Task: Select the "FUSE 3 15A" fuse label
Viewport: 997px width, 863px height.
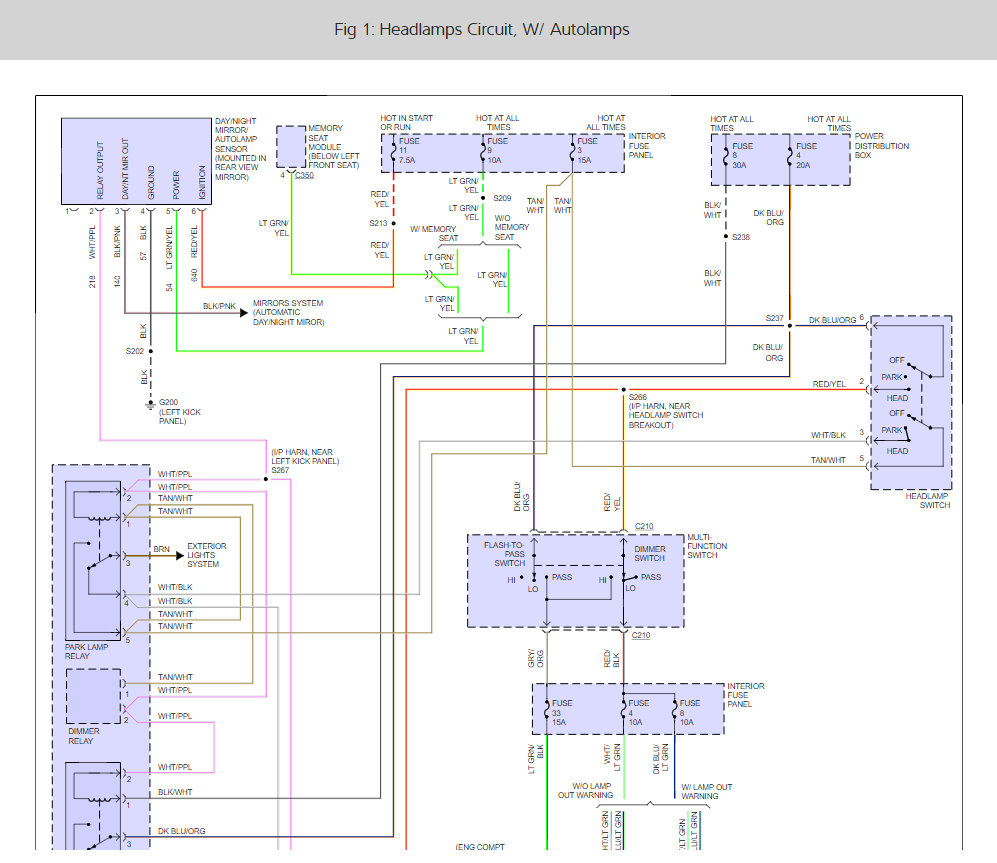Action: pos(587,151)
